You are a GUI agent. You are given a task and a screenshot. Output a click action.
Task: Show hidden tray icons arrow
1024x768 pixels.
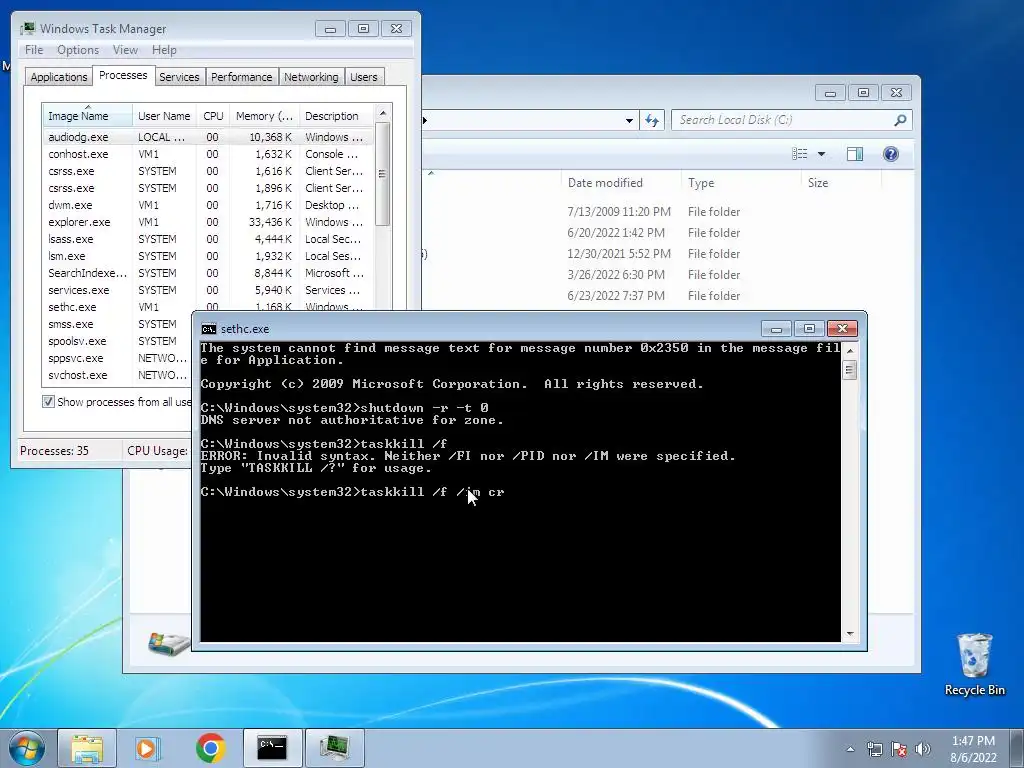tap(850, 749)
